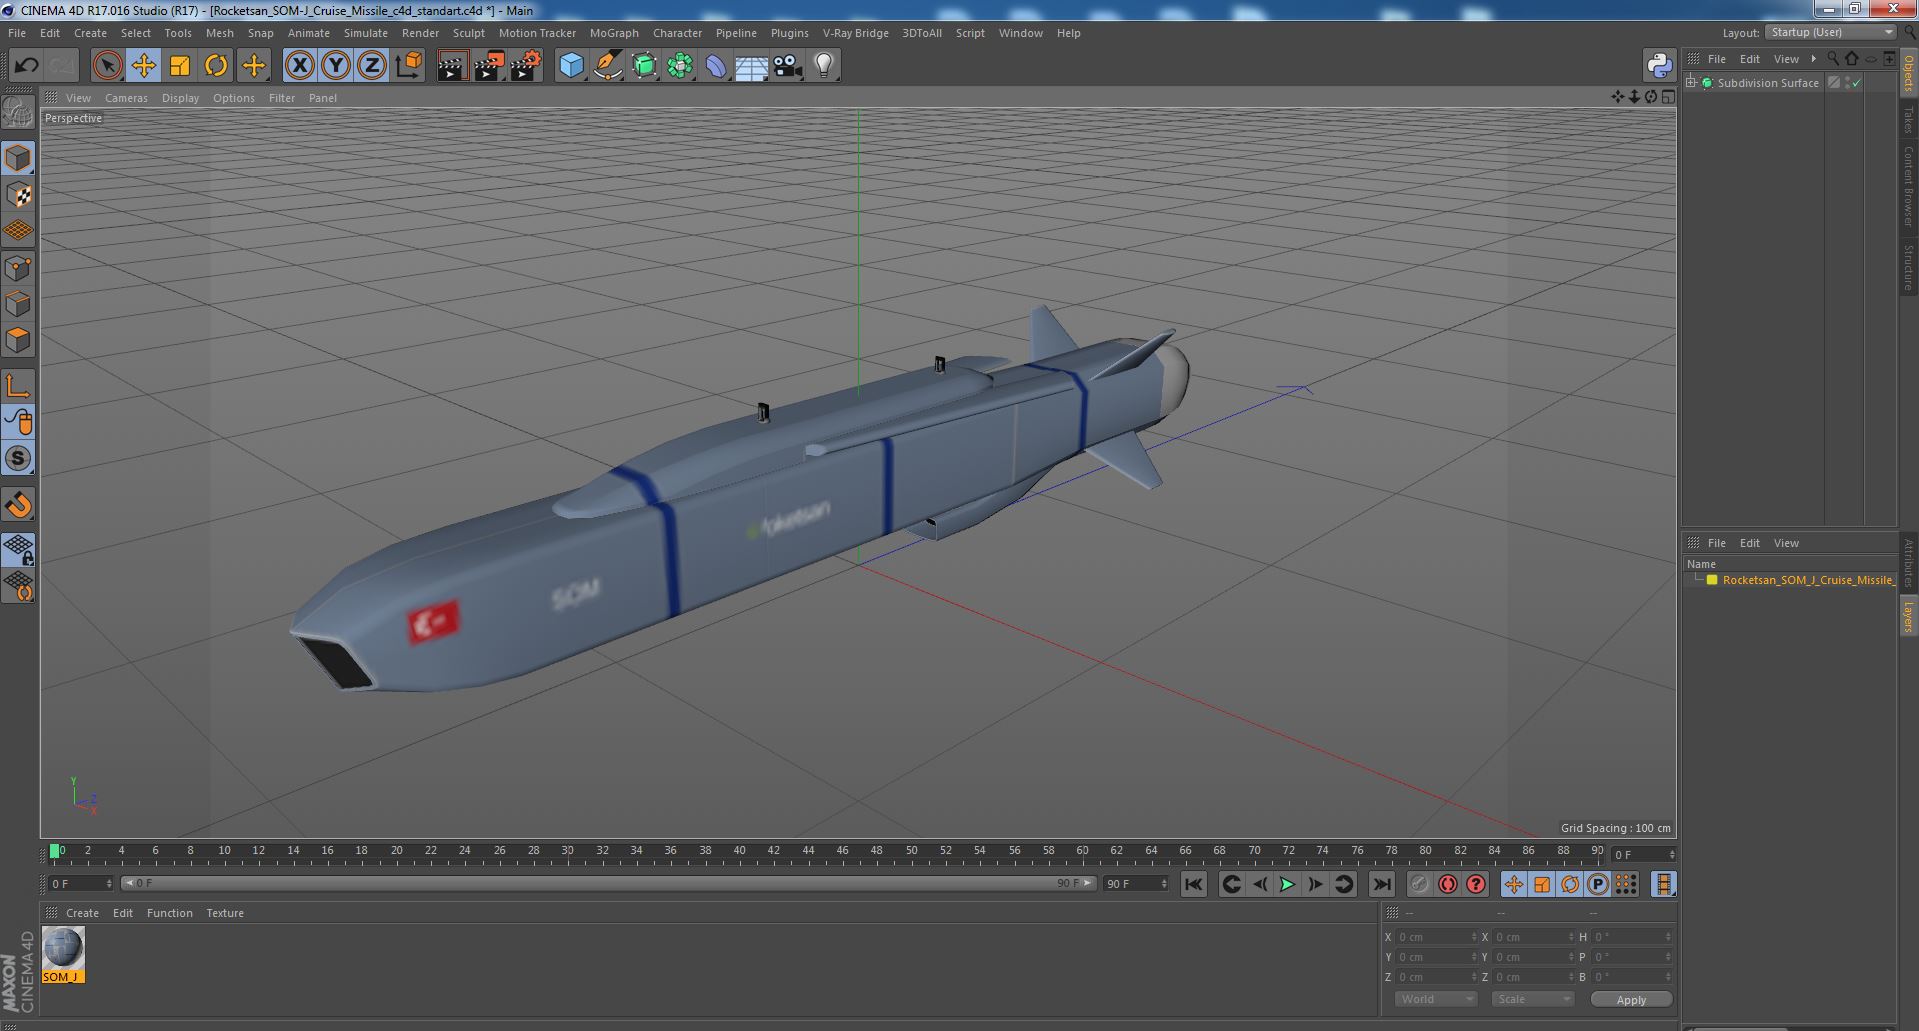Render the active view
The image size is (1919, 1031).
point(452,66)
